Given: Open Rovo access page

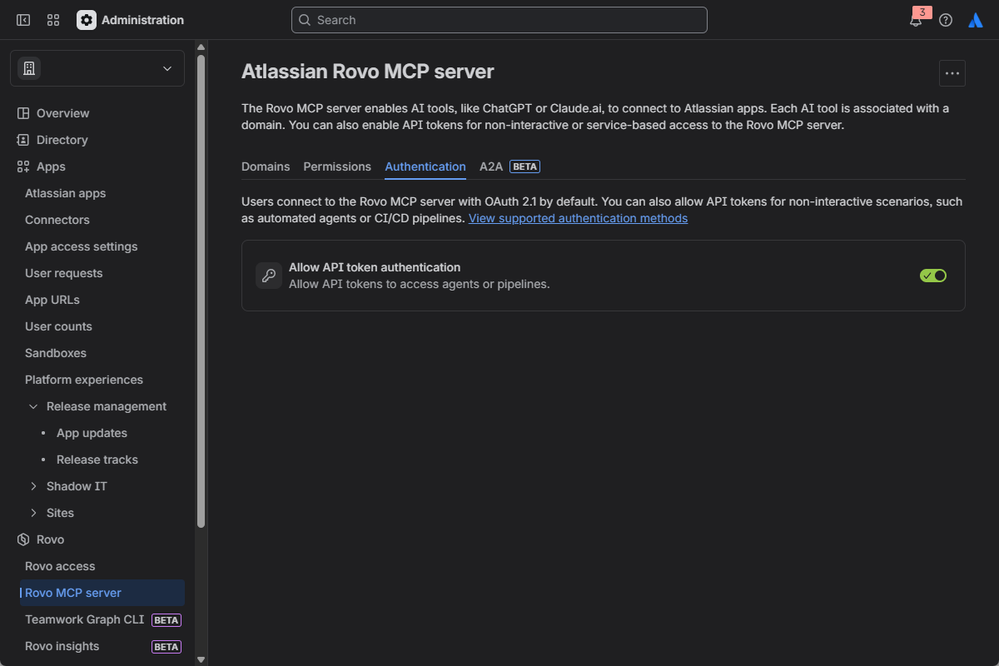Looking at the screenshot, I should click(x=60, y=566).
